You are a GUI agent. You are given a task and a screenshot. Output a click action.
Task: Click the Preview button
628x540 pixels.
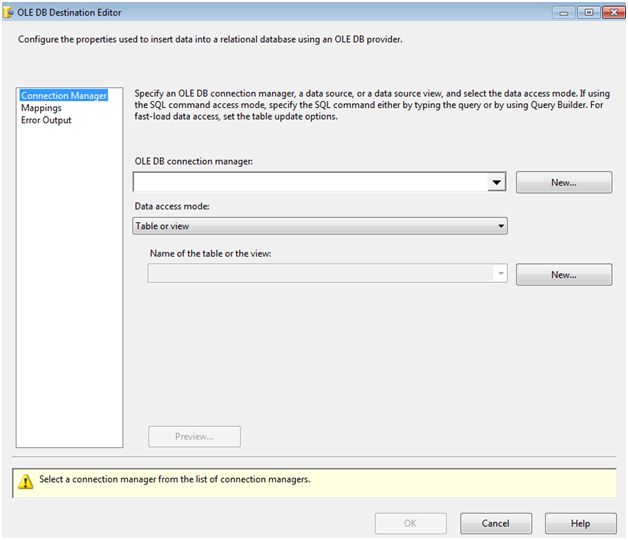click(194, 437)
